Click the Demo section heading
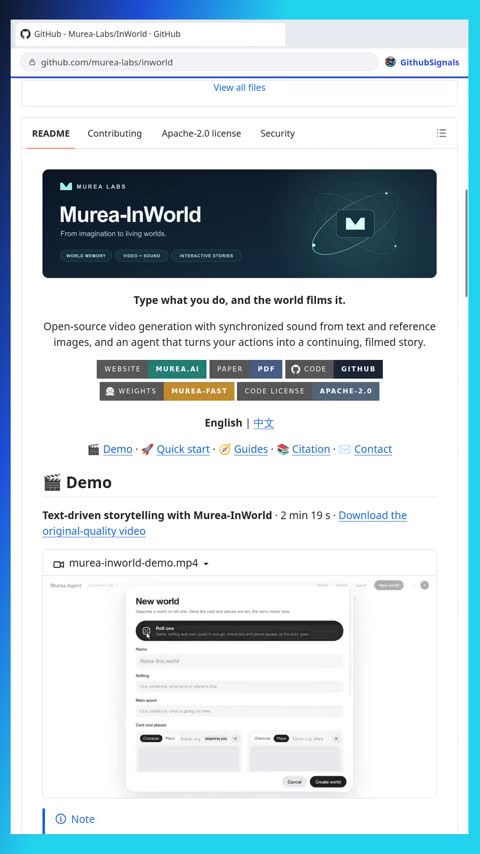Viewport: 480px width, 854px height. pyautogui.click(x=77, y=483)
